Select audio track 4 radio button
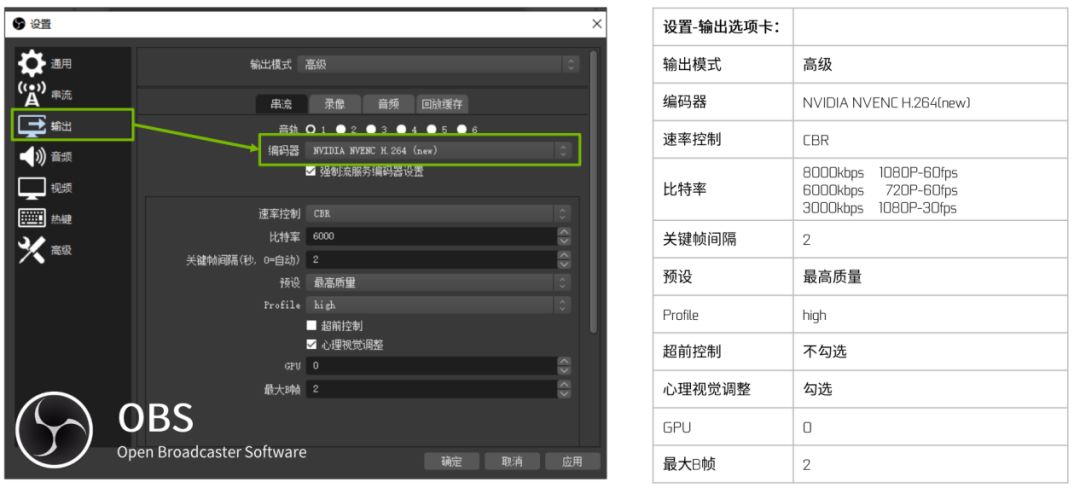This screenshot has width=1080, height=494. (402, 129)
